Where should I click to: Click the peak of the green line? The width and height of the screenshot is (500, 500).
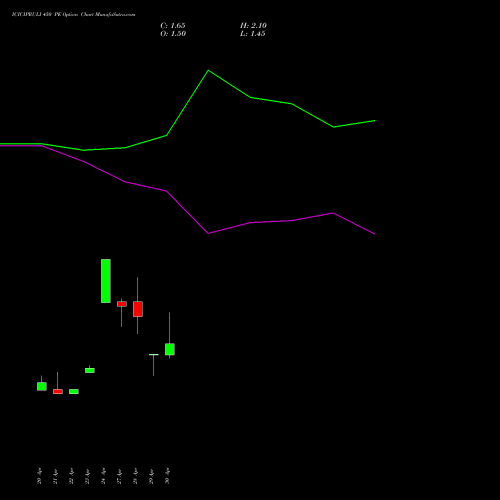click(x=208, y=70)
